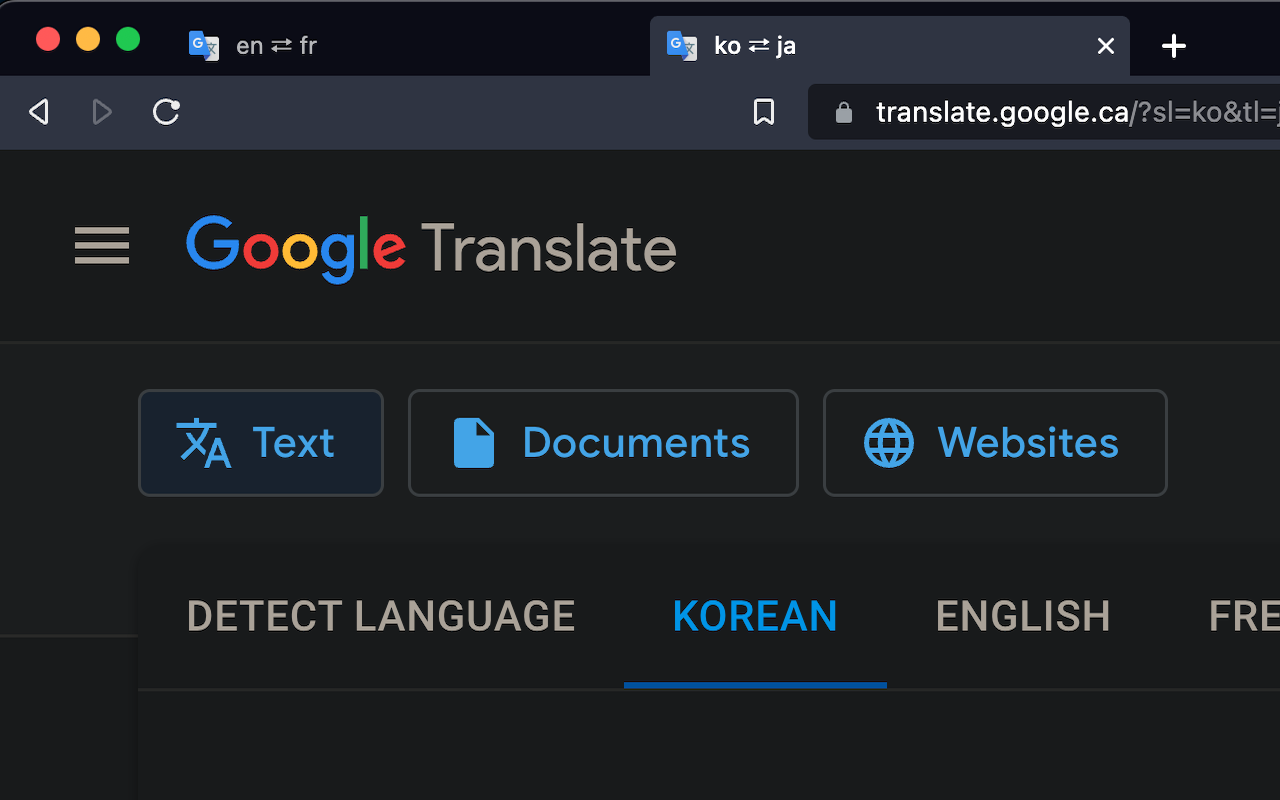This screenshot has width=1280, height=800.
Task: Activate the ko ⇄ ja browser tab
Action: point(890,46)
